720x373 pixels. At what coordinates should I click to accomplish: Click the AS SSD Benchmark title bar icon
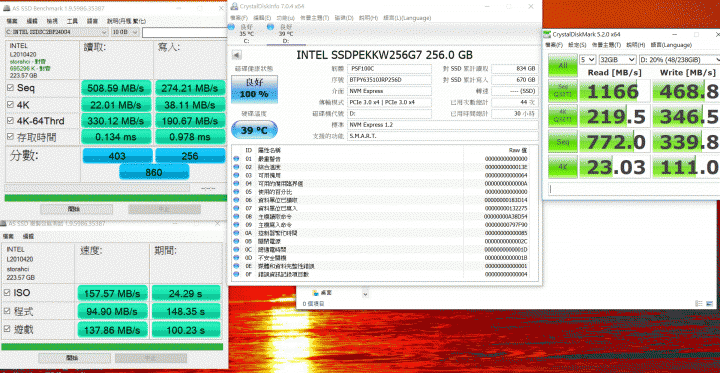[8, 8]
